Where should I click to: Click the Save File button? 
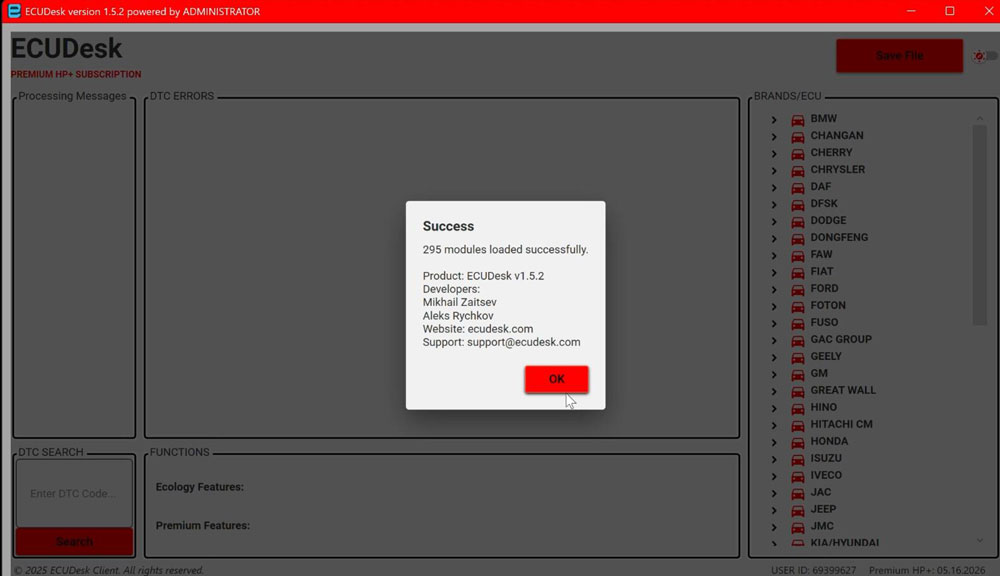[x=898, y=56]
